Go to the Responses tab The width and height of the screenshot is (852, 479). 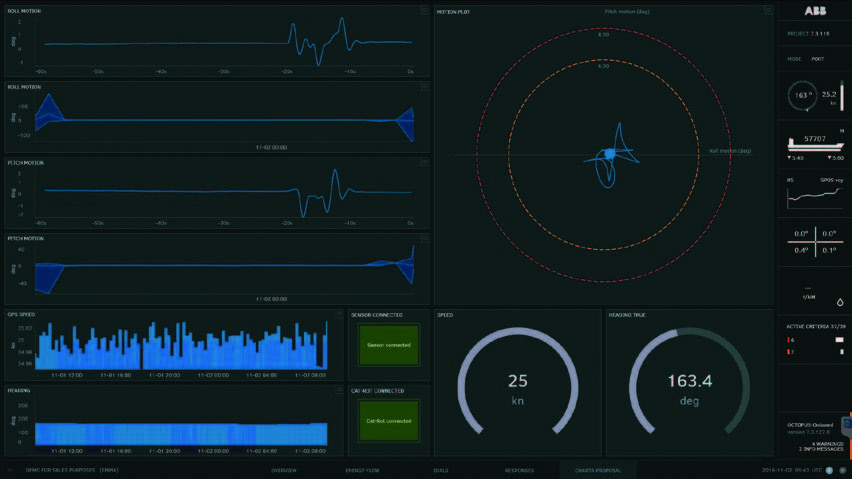tap(519, 470)
